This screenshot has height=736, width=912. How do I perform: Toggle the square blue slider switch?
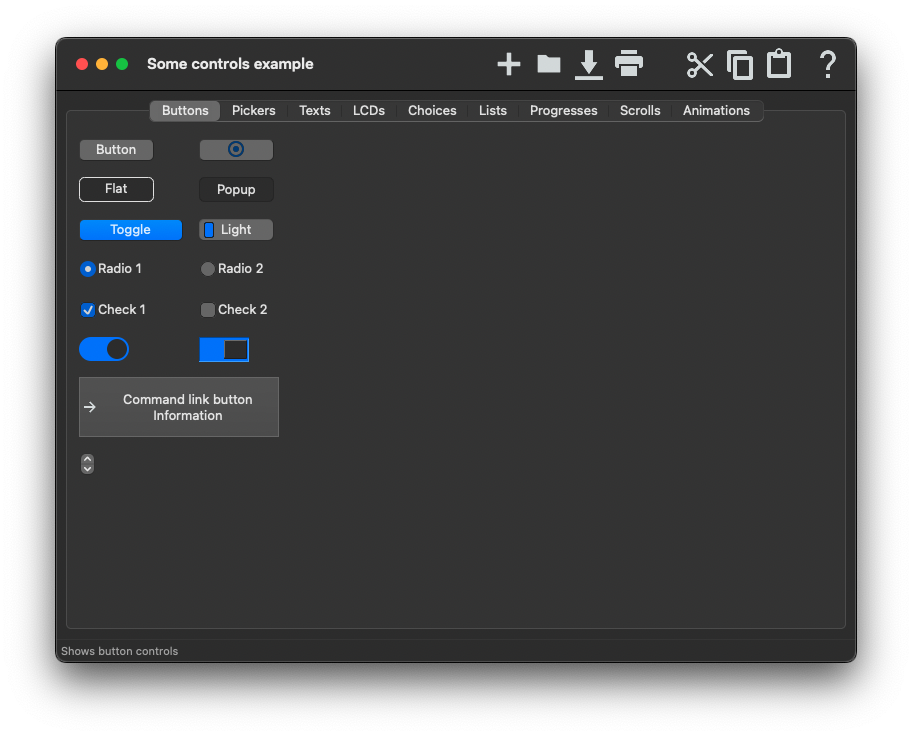pyautogui.click(x=224, y=350)
